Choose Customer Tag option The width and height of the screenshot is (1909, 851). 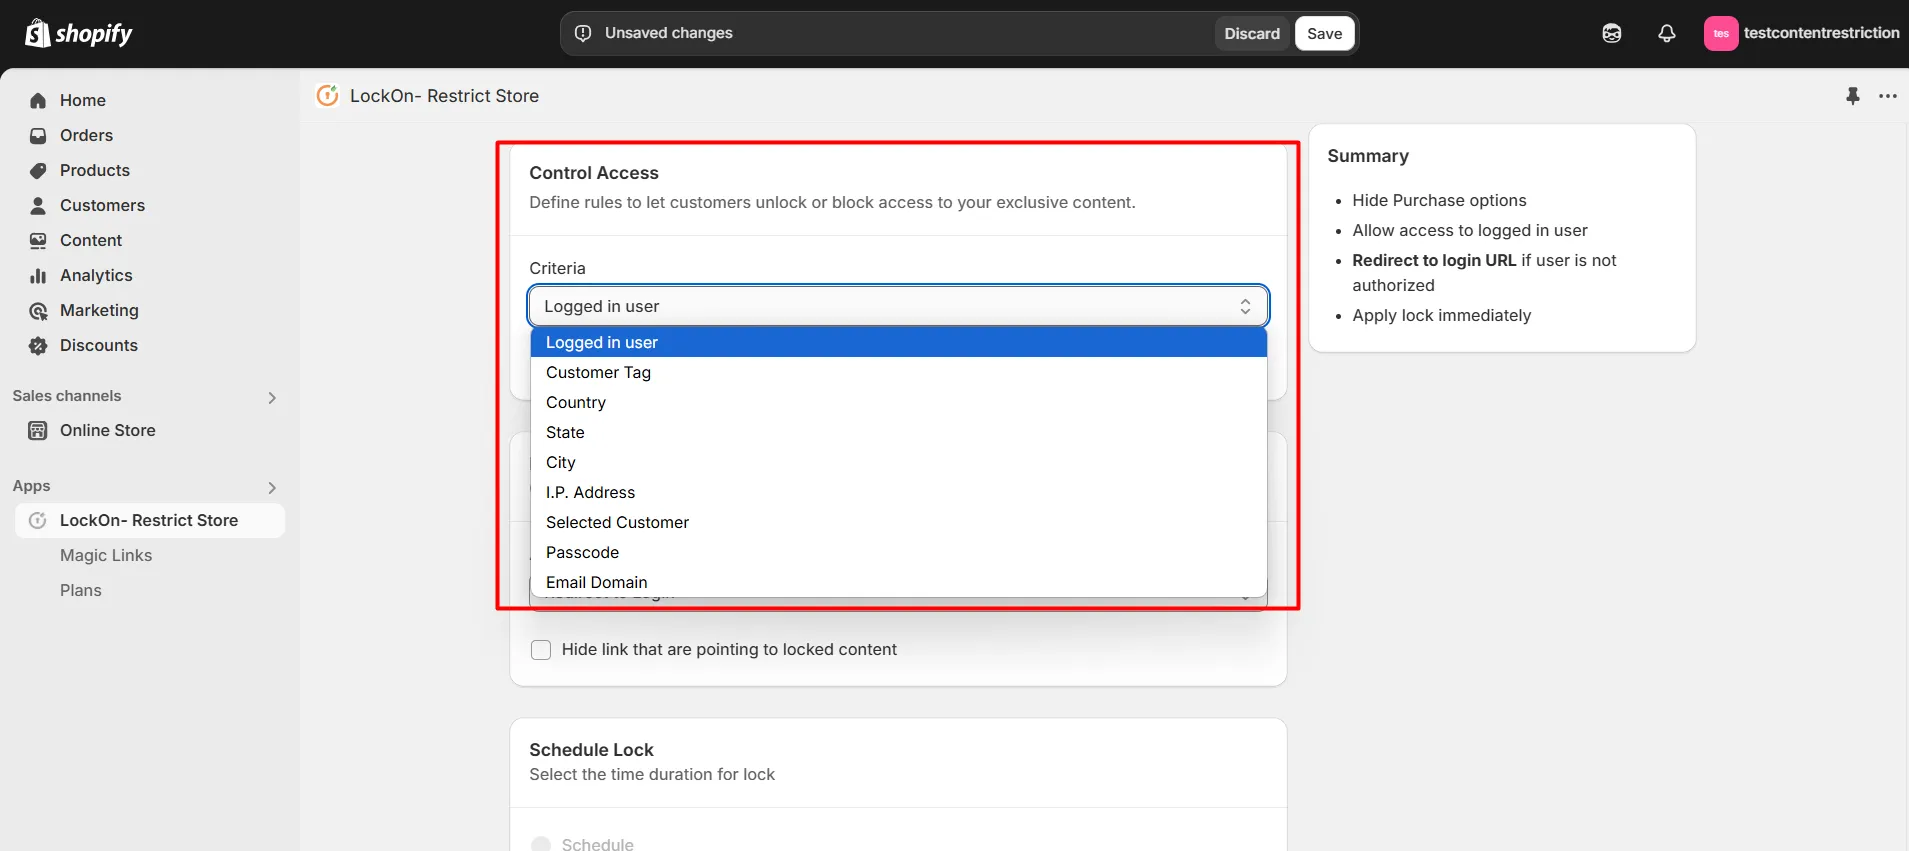898,372
